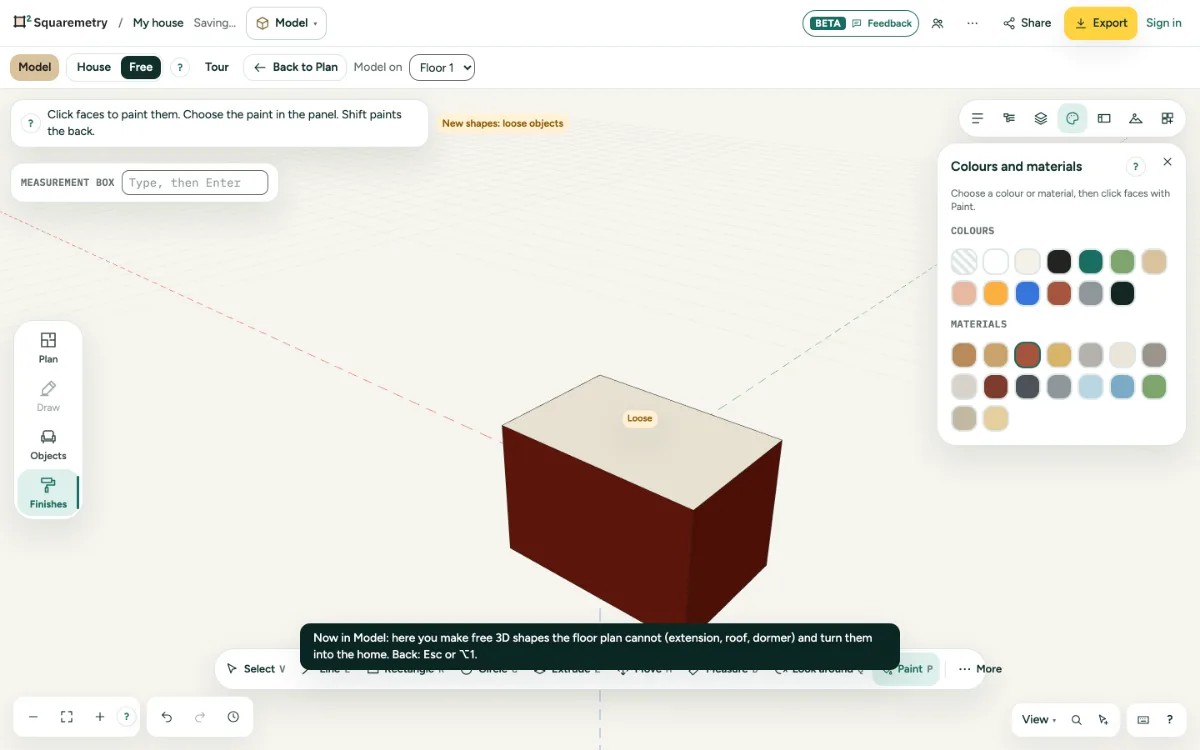The width and height of the screenshot is (1200, 750).
Task: Close the Colours and materials panel
Action: [x=1167, y=162]
